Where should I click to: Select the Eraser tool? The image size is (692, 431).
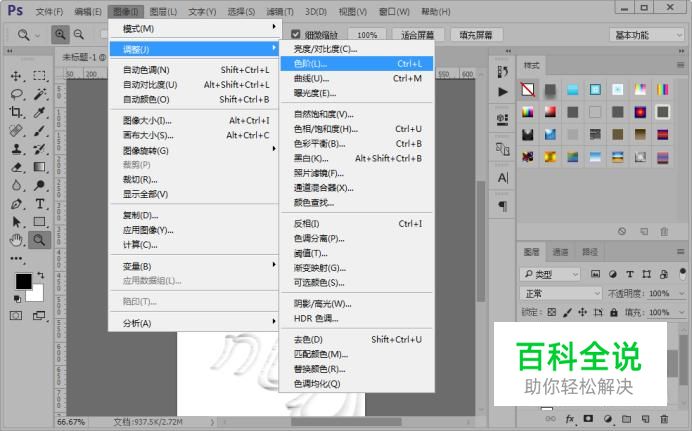click(16, 167)
